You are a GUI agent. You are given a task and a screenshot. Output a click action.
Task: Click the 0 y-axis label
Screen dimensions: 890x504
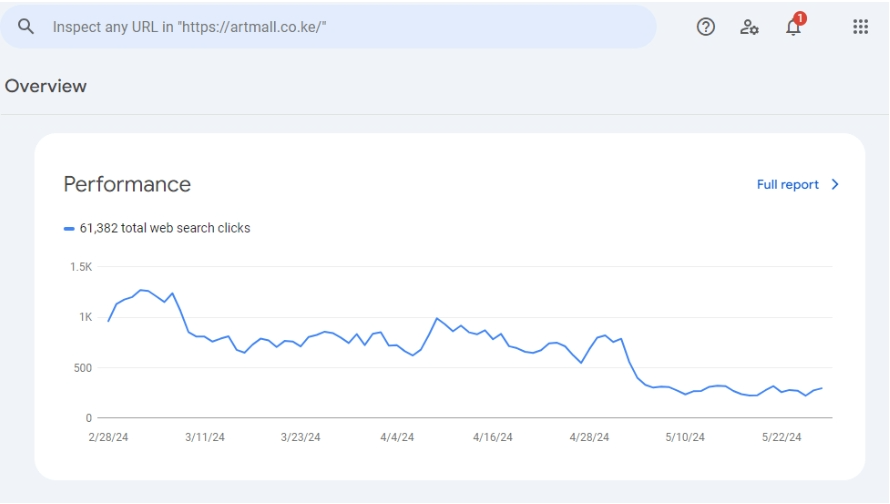point(89,418)
